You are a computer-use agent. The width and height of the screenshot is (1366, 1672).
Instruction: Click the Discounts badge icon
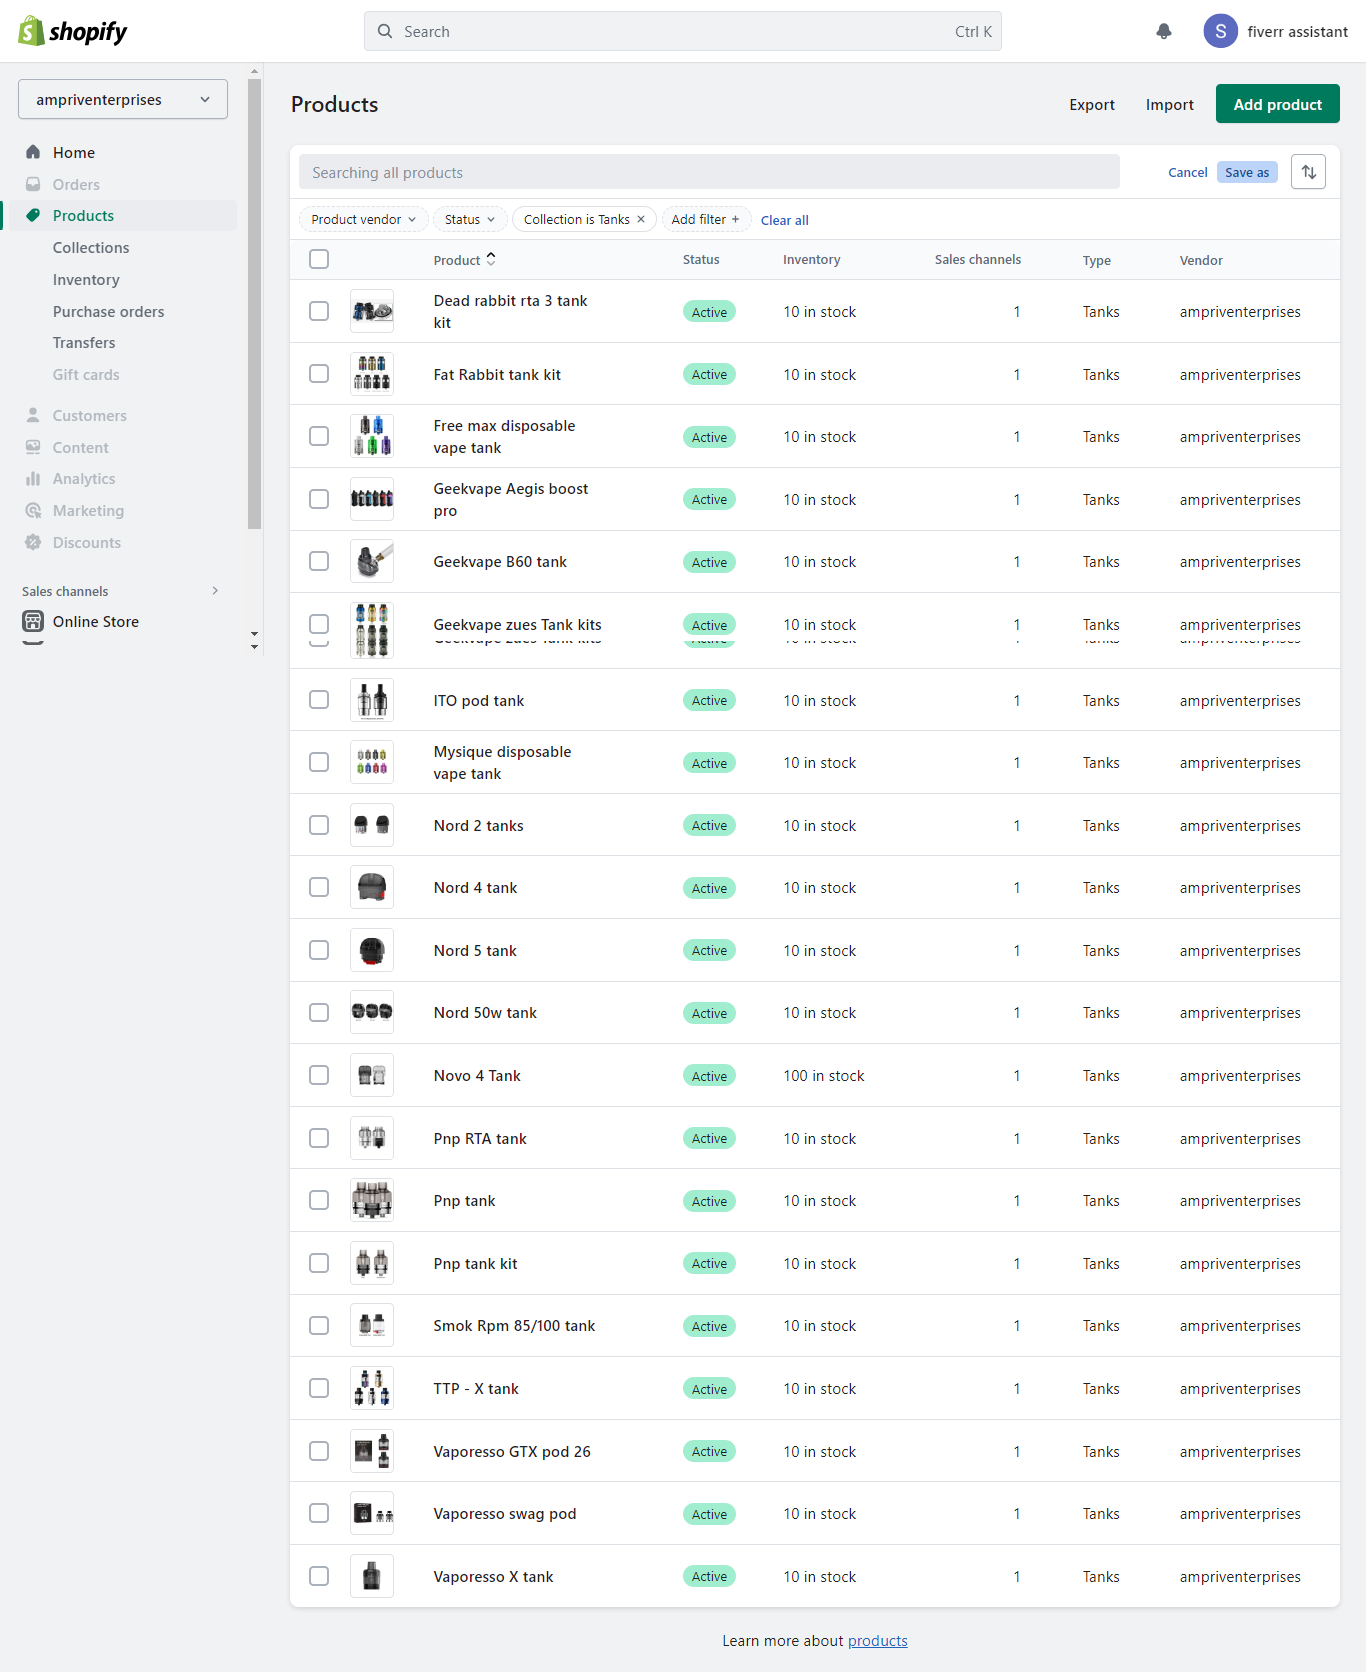coord(33,542)
